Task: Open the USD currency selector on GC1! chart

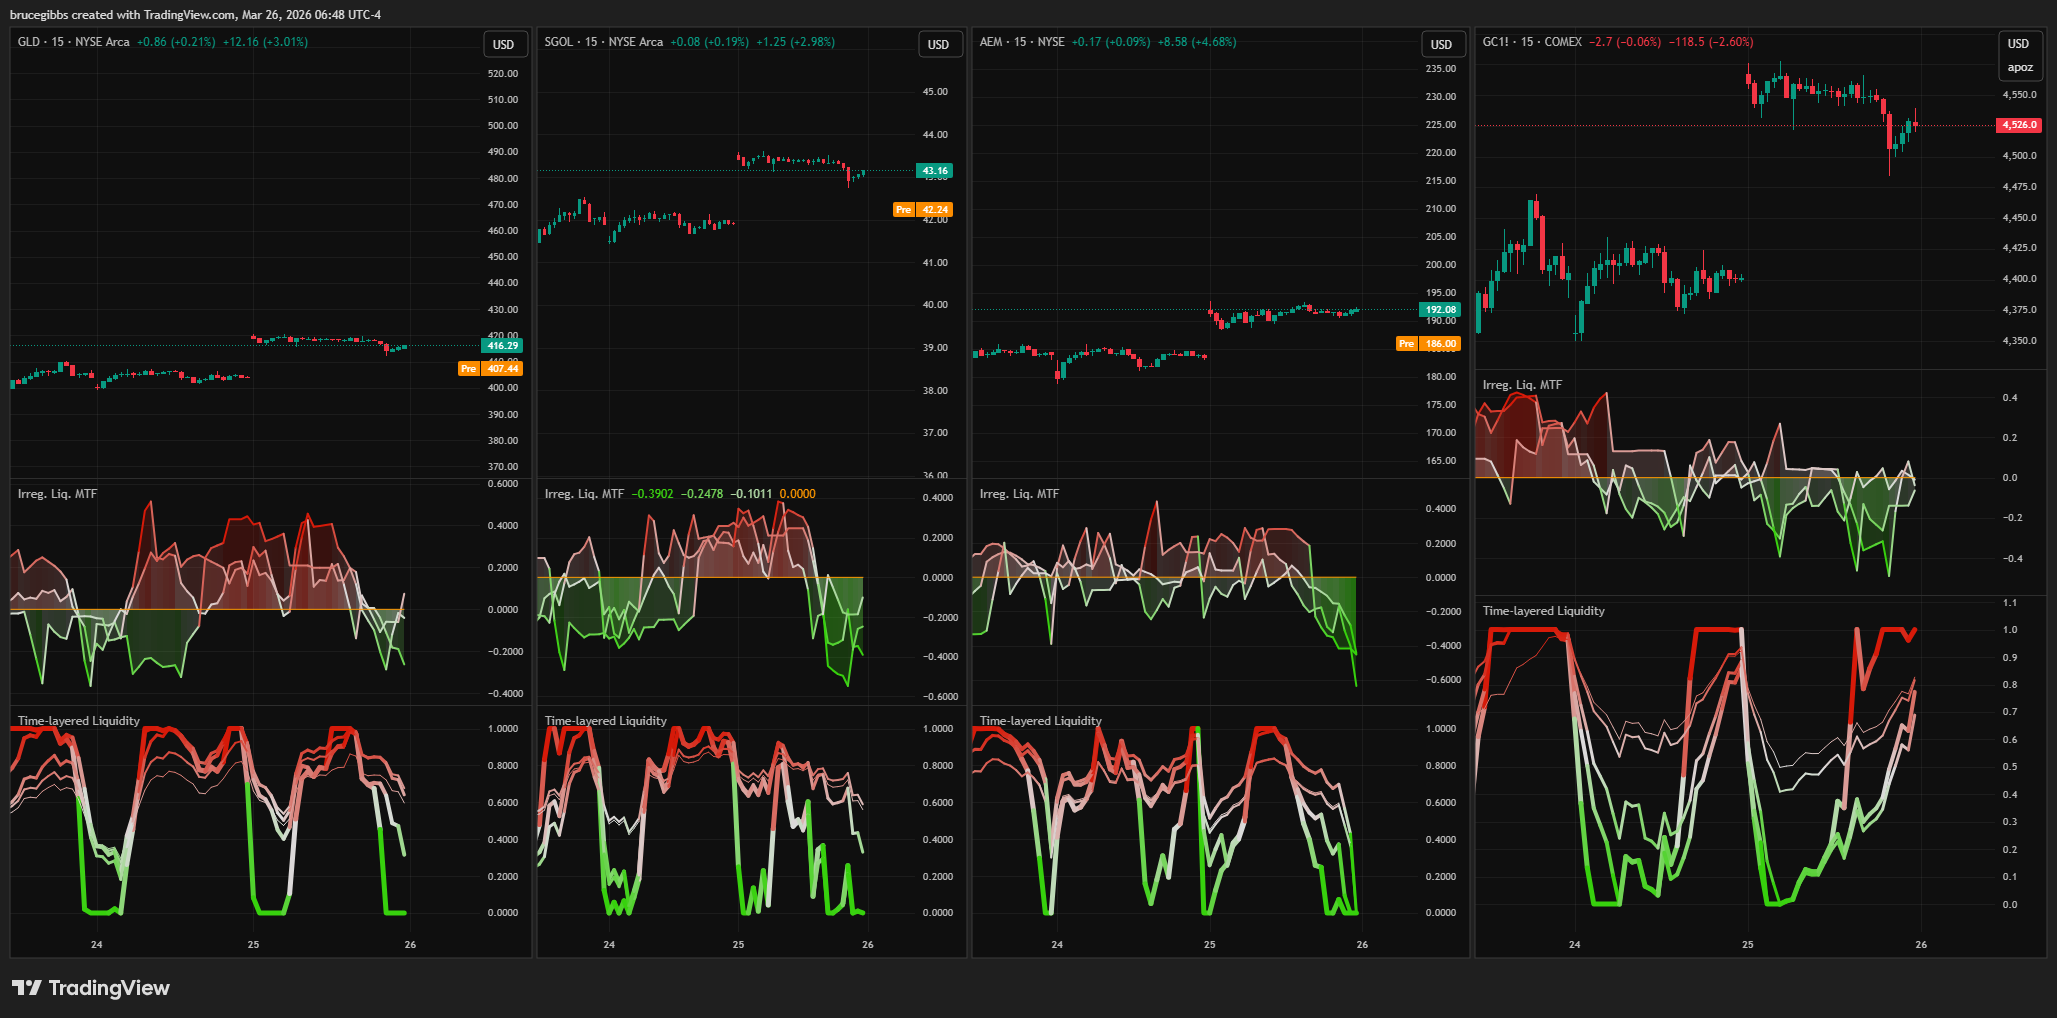Action: click(x=2018, y=44)
